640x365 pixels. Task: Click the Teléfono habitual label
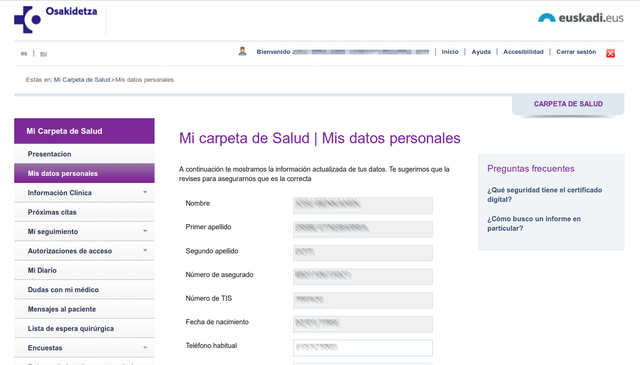tap(211, 345)
